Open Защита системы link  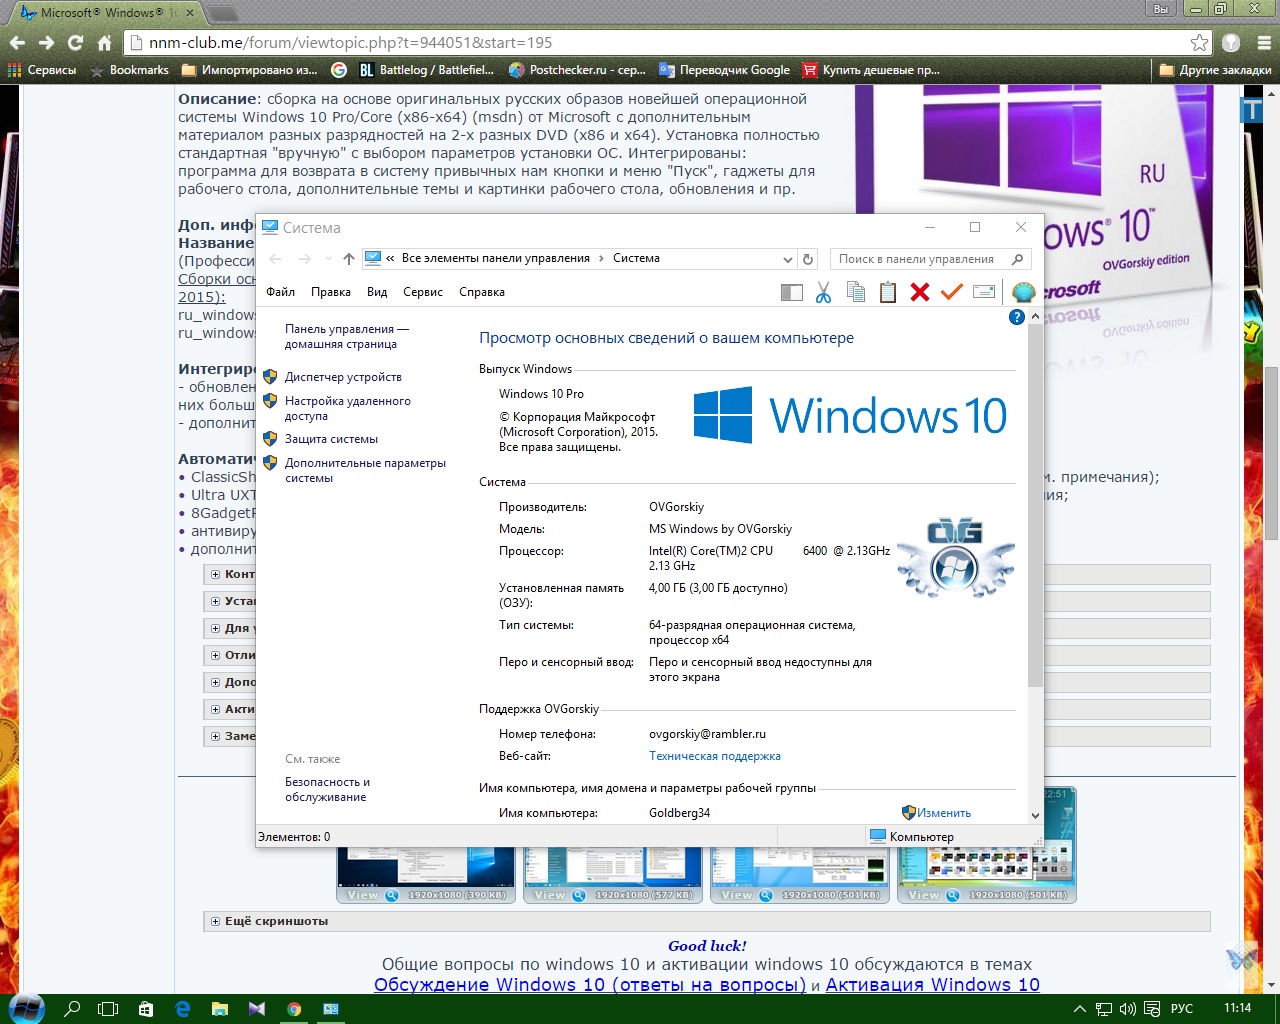click(x=331, y=439)
